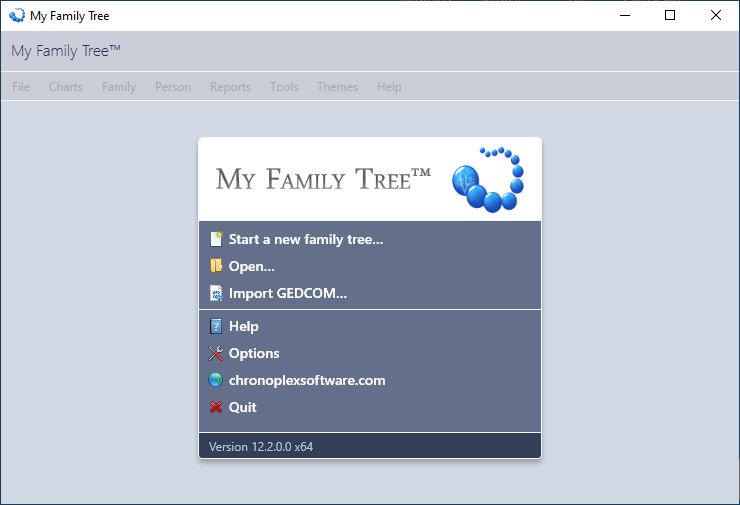The image size is (740, 505).
Task: Open the Help menu in the menu bar
Action: tap(389, 87)
